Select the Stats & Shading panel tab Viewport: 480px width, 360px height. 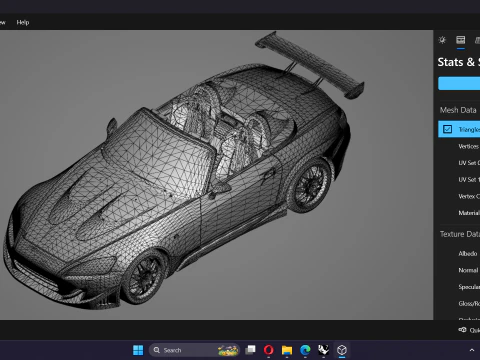click(461, 40)
